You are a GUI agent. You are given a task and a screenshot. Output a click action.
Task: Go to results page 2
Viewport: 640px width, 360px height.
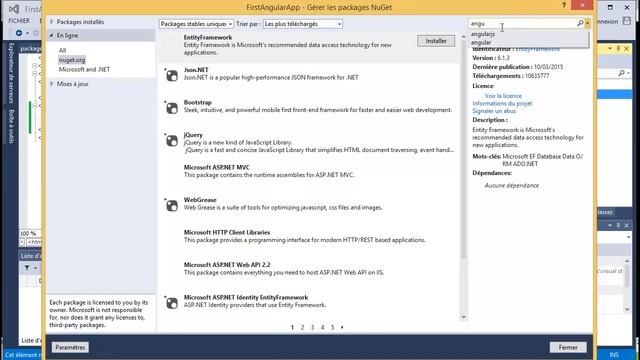(x=302, y=327)
